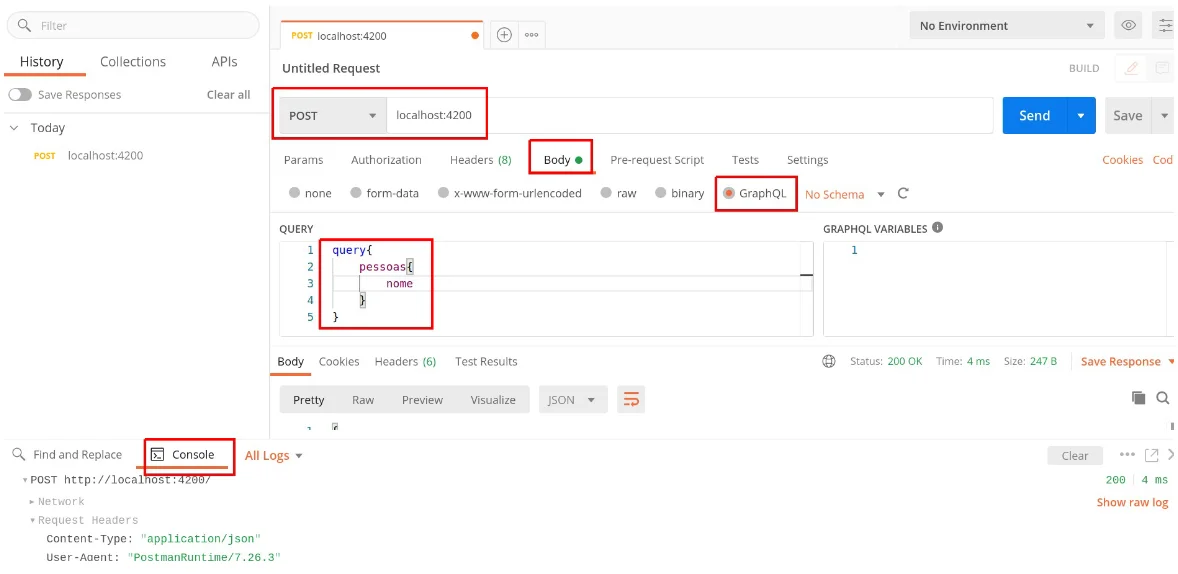Toggle response line wrap icon
This screenshot has width=1178, height=574.
pyautogui.click(x=631, y=400)
